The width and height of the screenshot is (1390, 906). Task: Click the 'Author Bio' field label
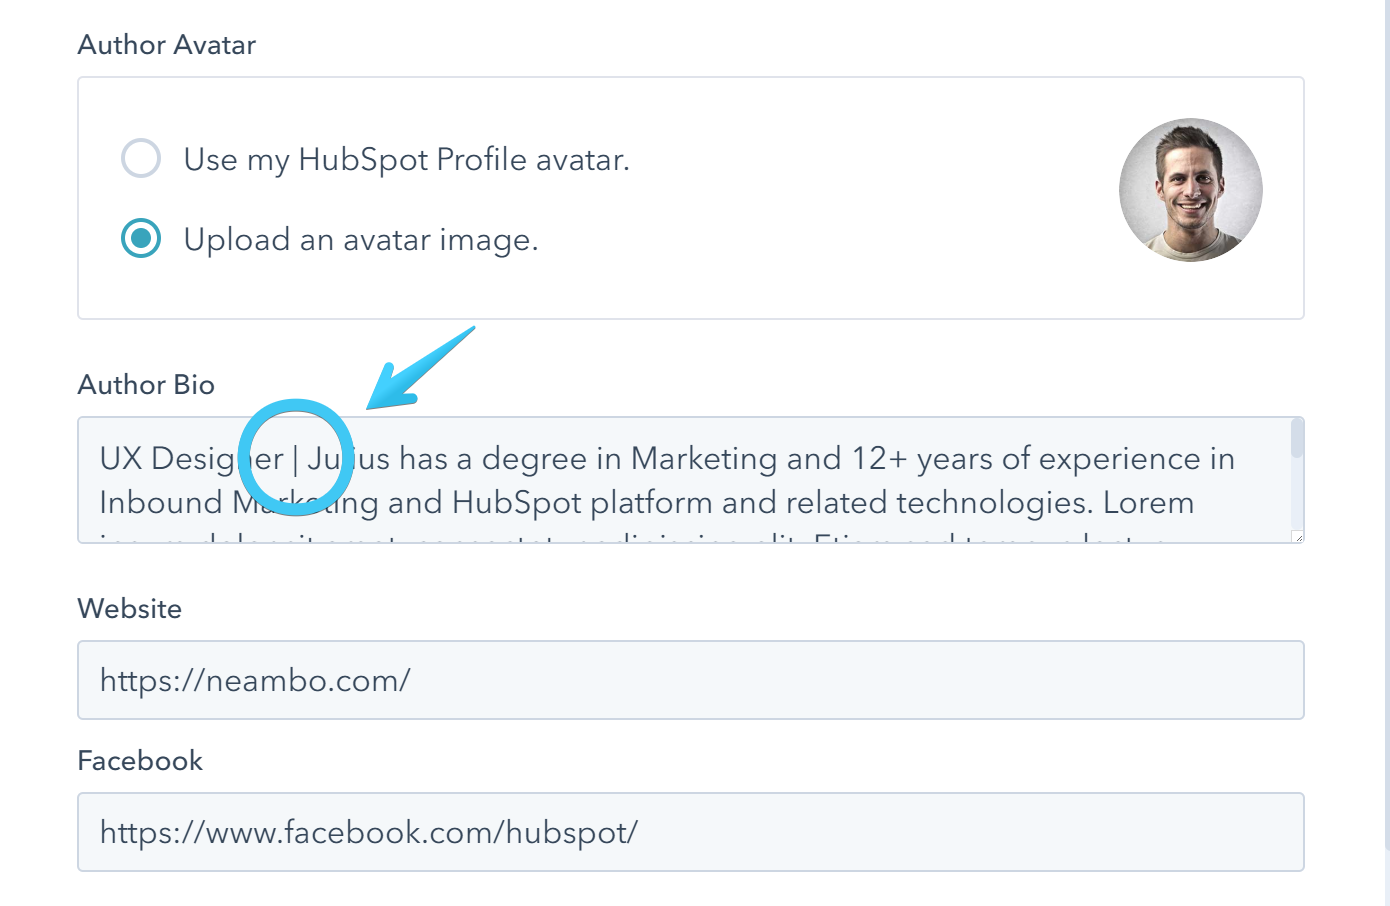pos(146,385)
